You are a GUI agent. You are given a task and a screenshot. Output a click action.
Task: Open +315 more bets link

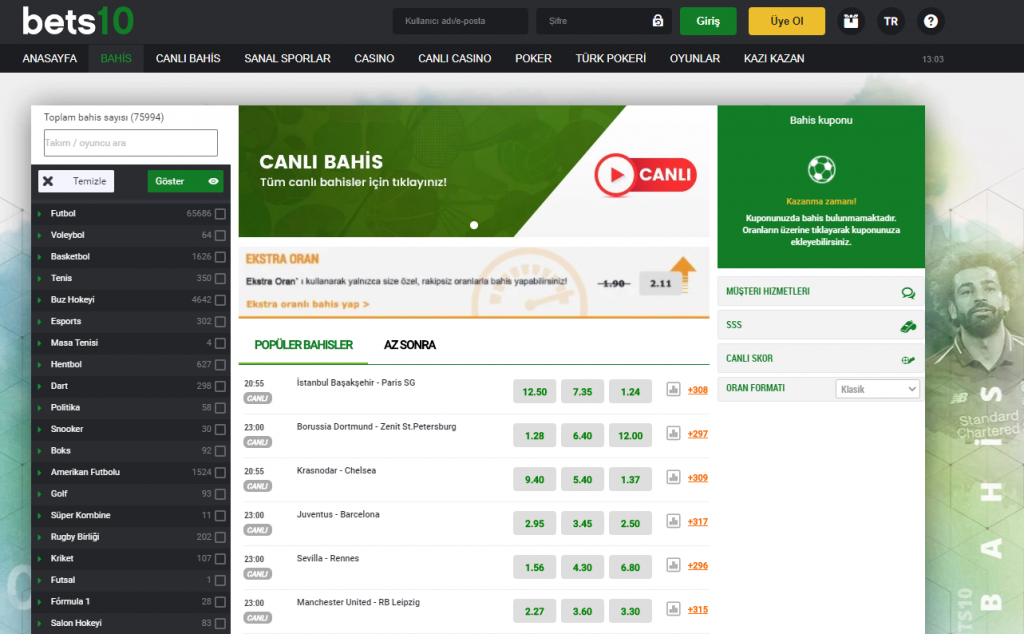(697, 609)
